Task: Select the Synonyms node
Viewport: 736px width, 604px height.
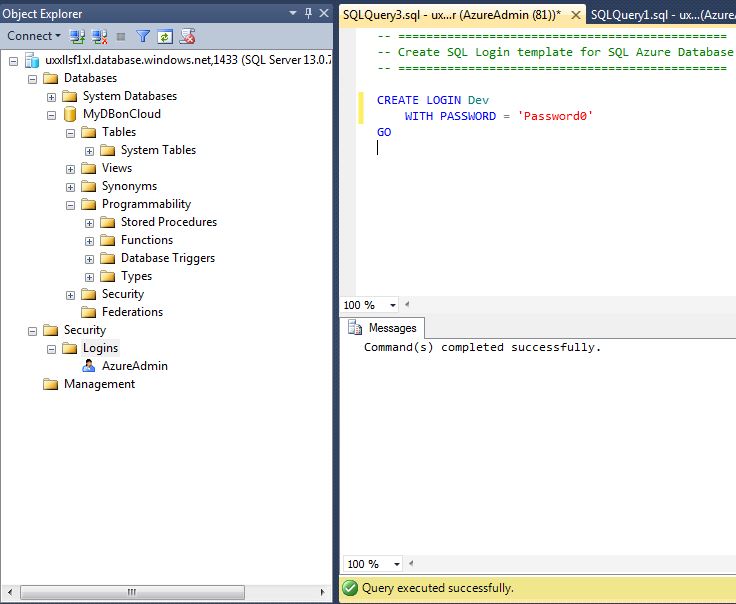Action: click(130, 186)
